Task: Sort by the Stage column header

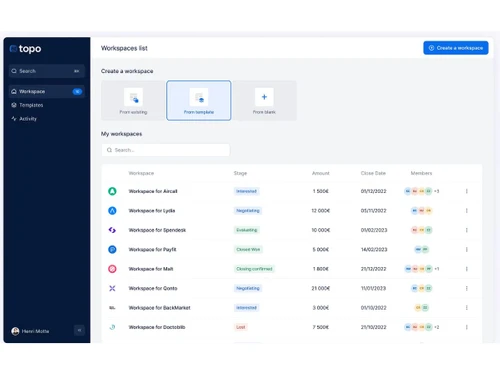Action: (240, 173)
